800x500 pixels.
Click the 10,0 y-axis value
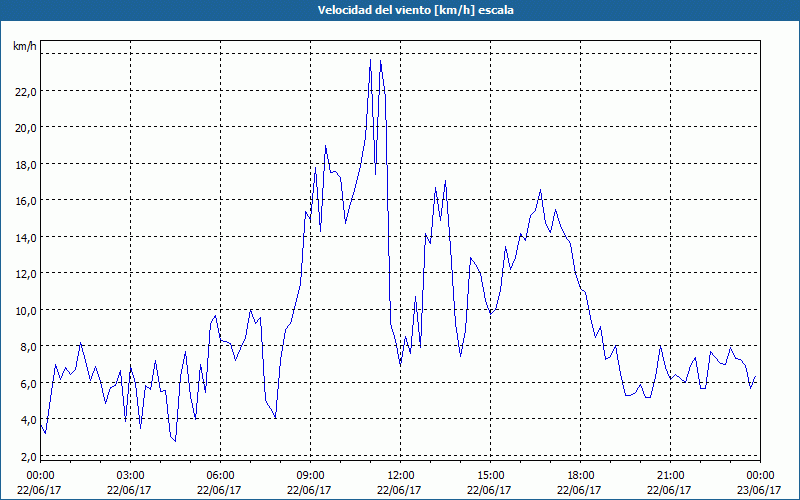click(x=26, y=311)
